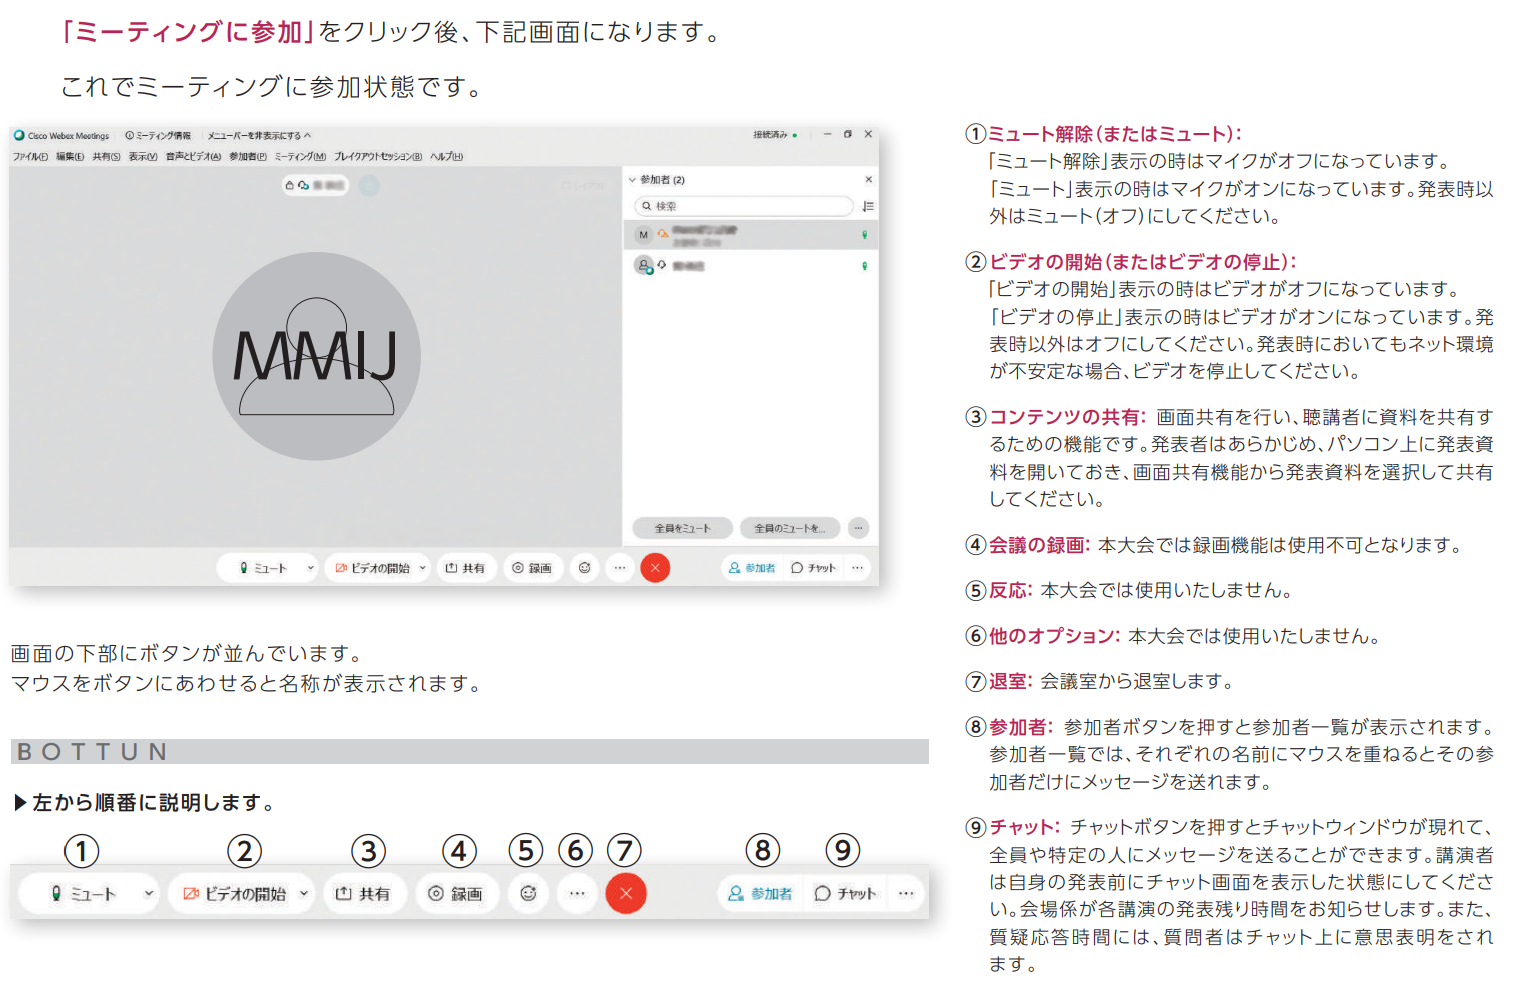Screen dimensions: 1540x986
Task: Expand the arrow next to ミュート in the enlarged toolbar
Action: pos(148,893)
